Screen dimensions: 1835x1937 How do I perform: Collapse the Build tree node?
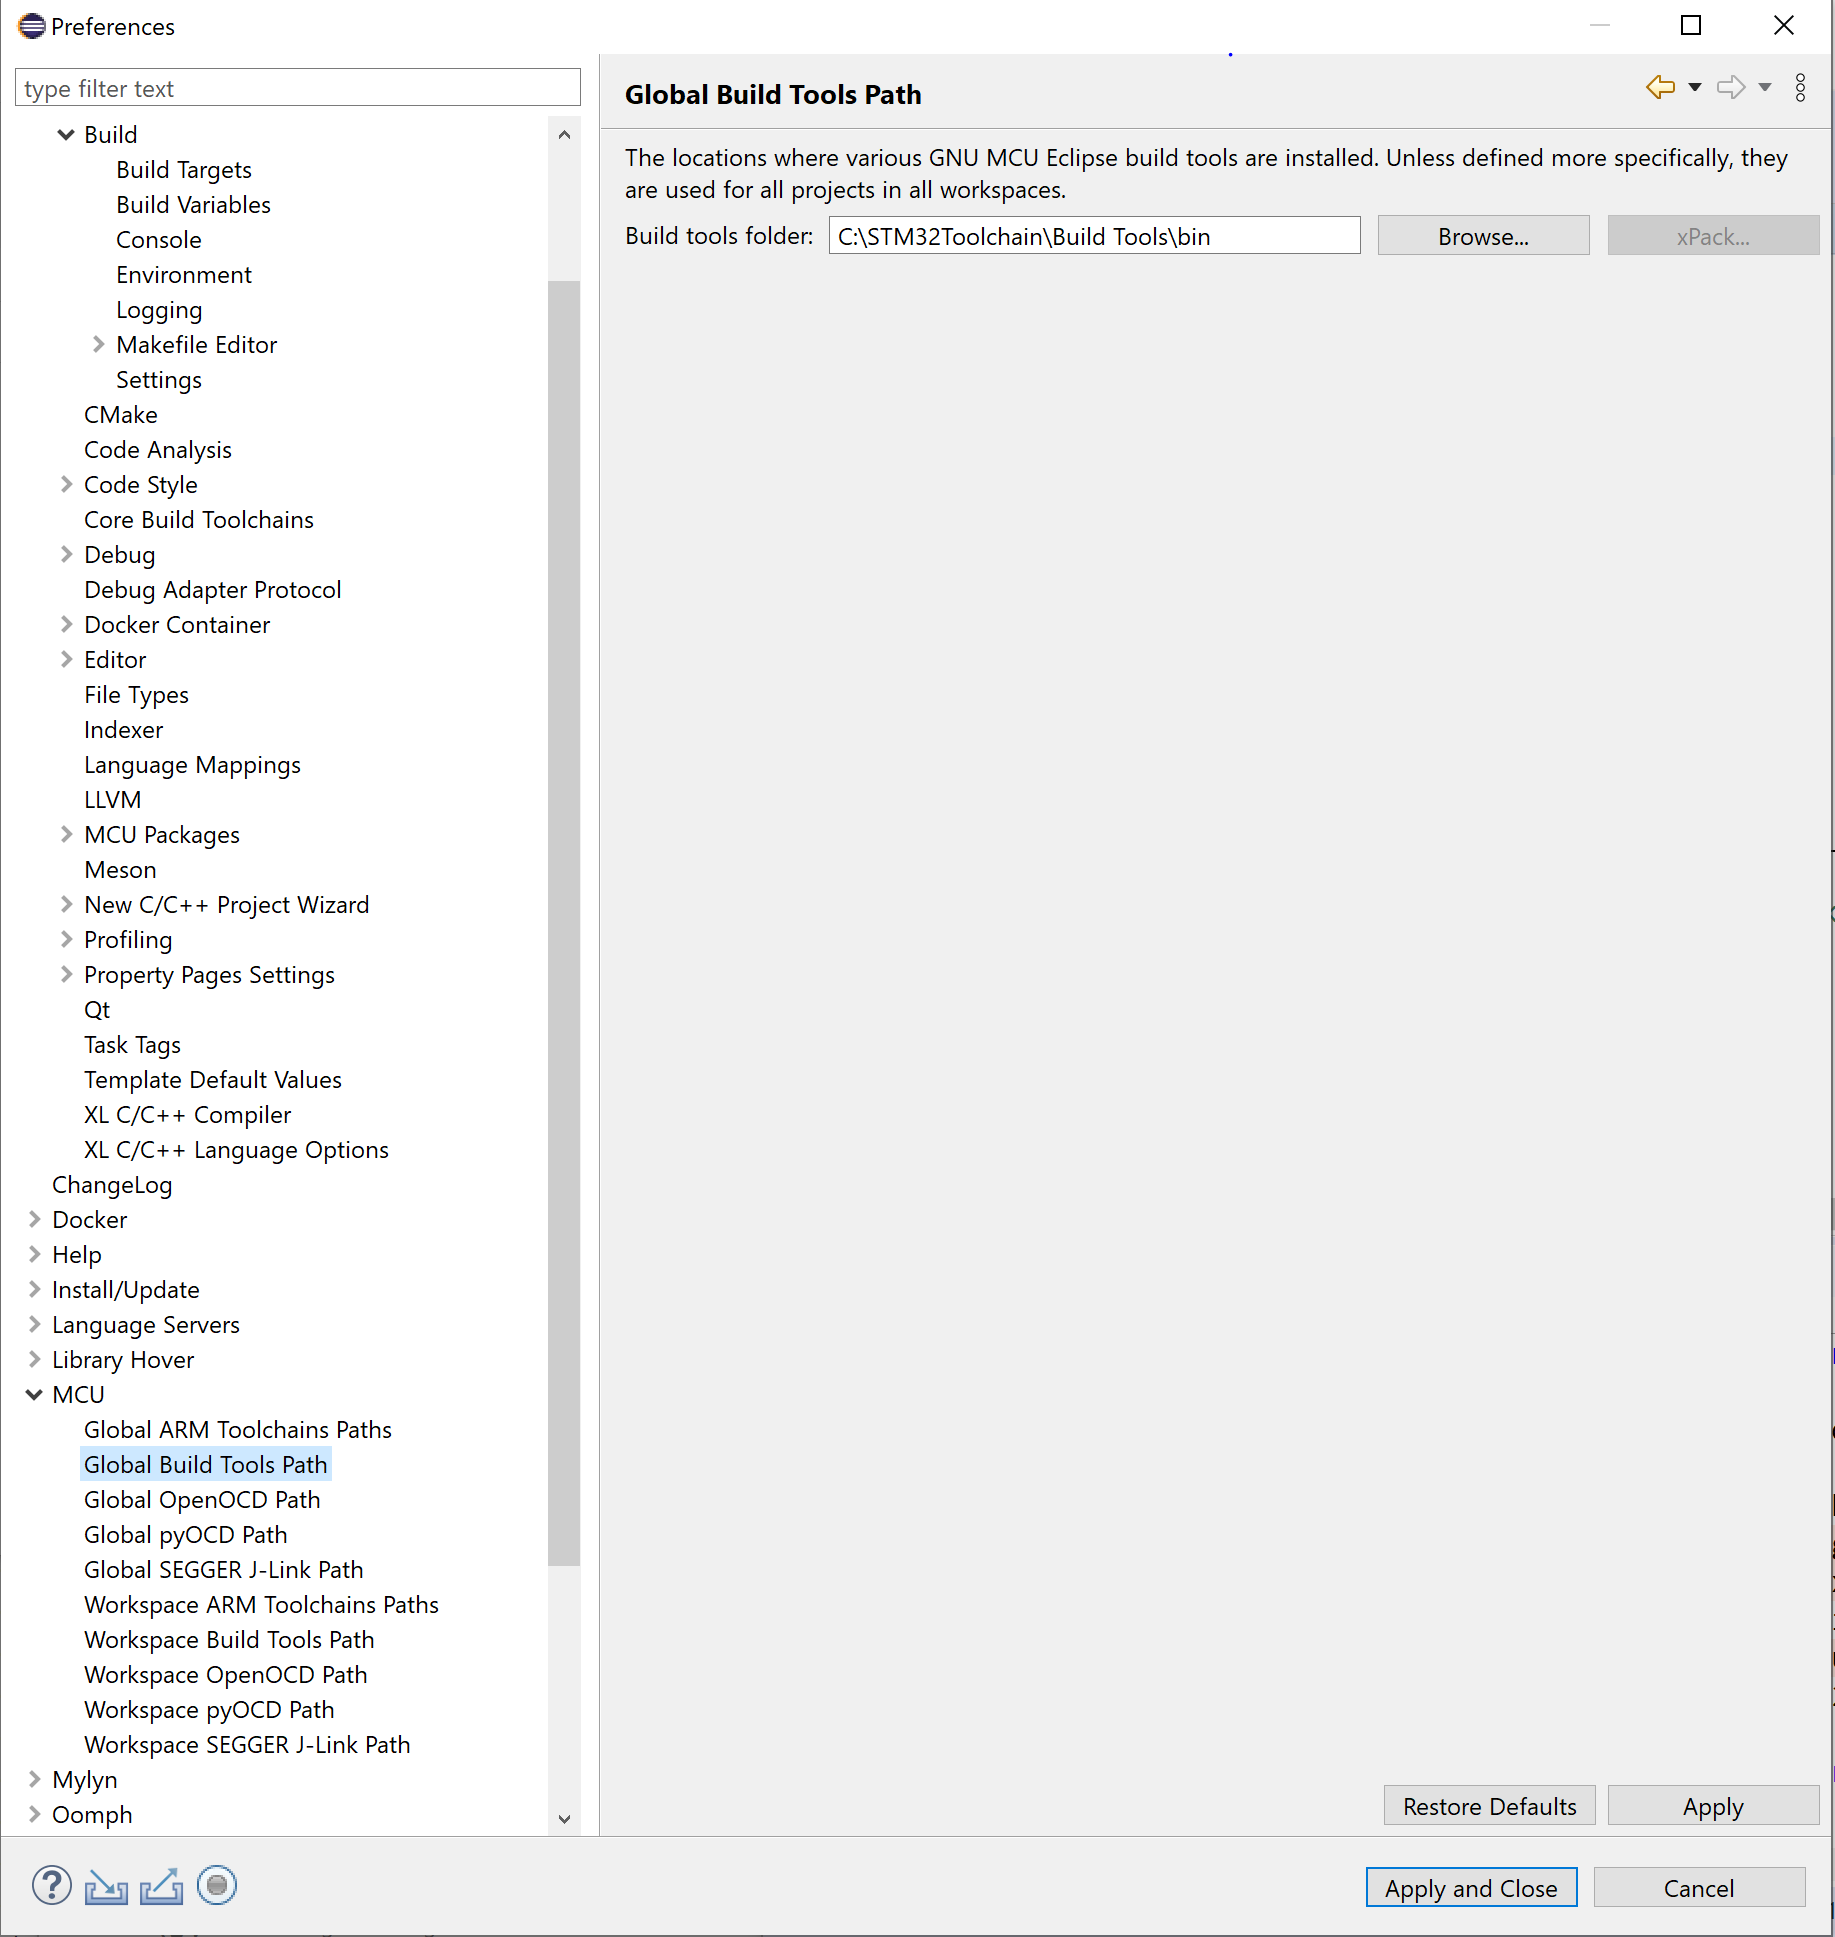coord(66,134)
